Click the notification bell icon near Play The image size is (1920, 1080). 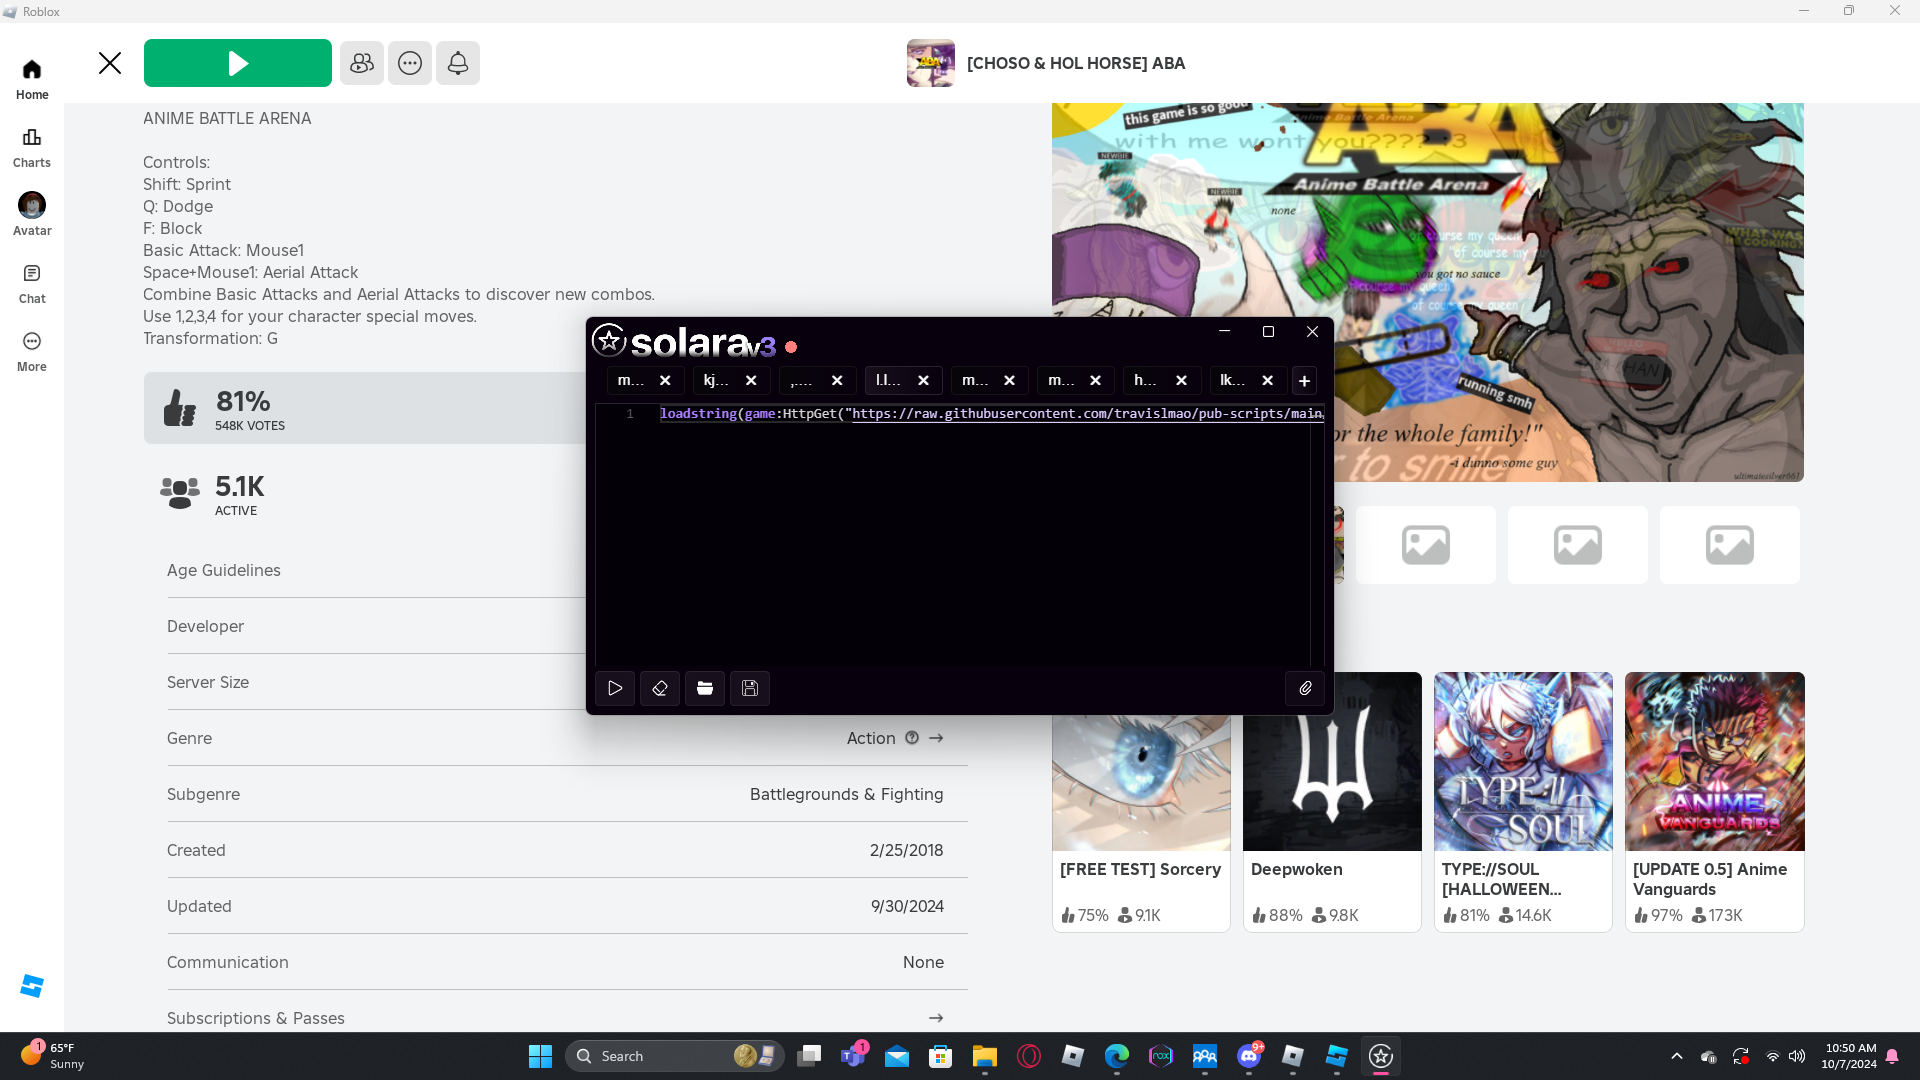click(458, 63)
